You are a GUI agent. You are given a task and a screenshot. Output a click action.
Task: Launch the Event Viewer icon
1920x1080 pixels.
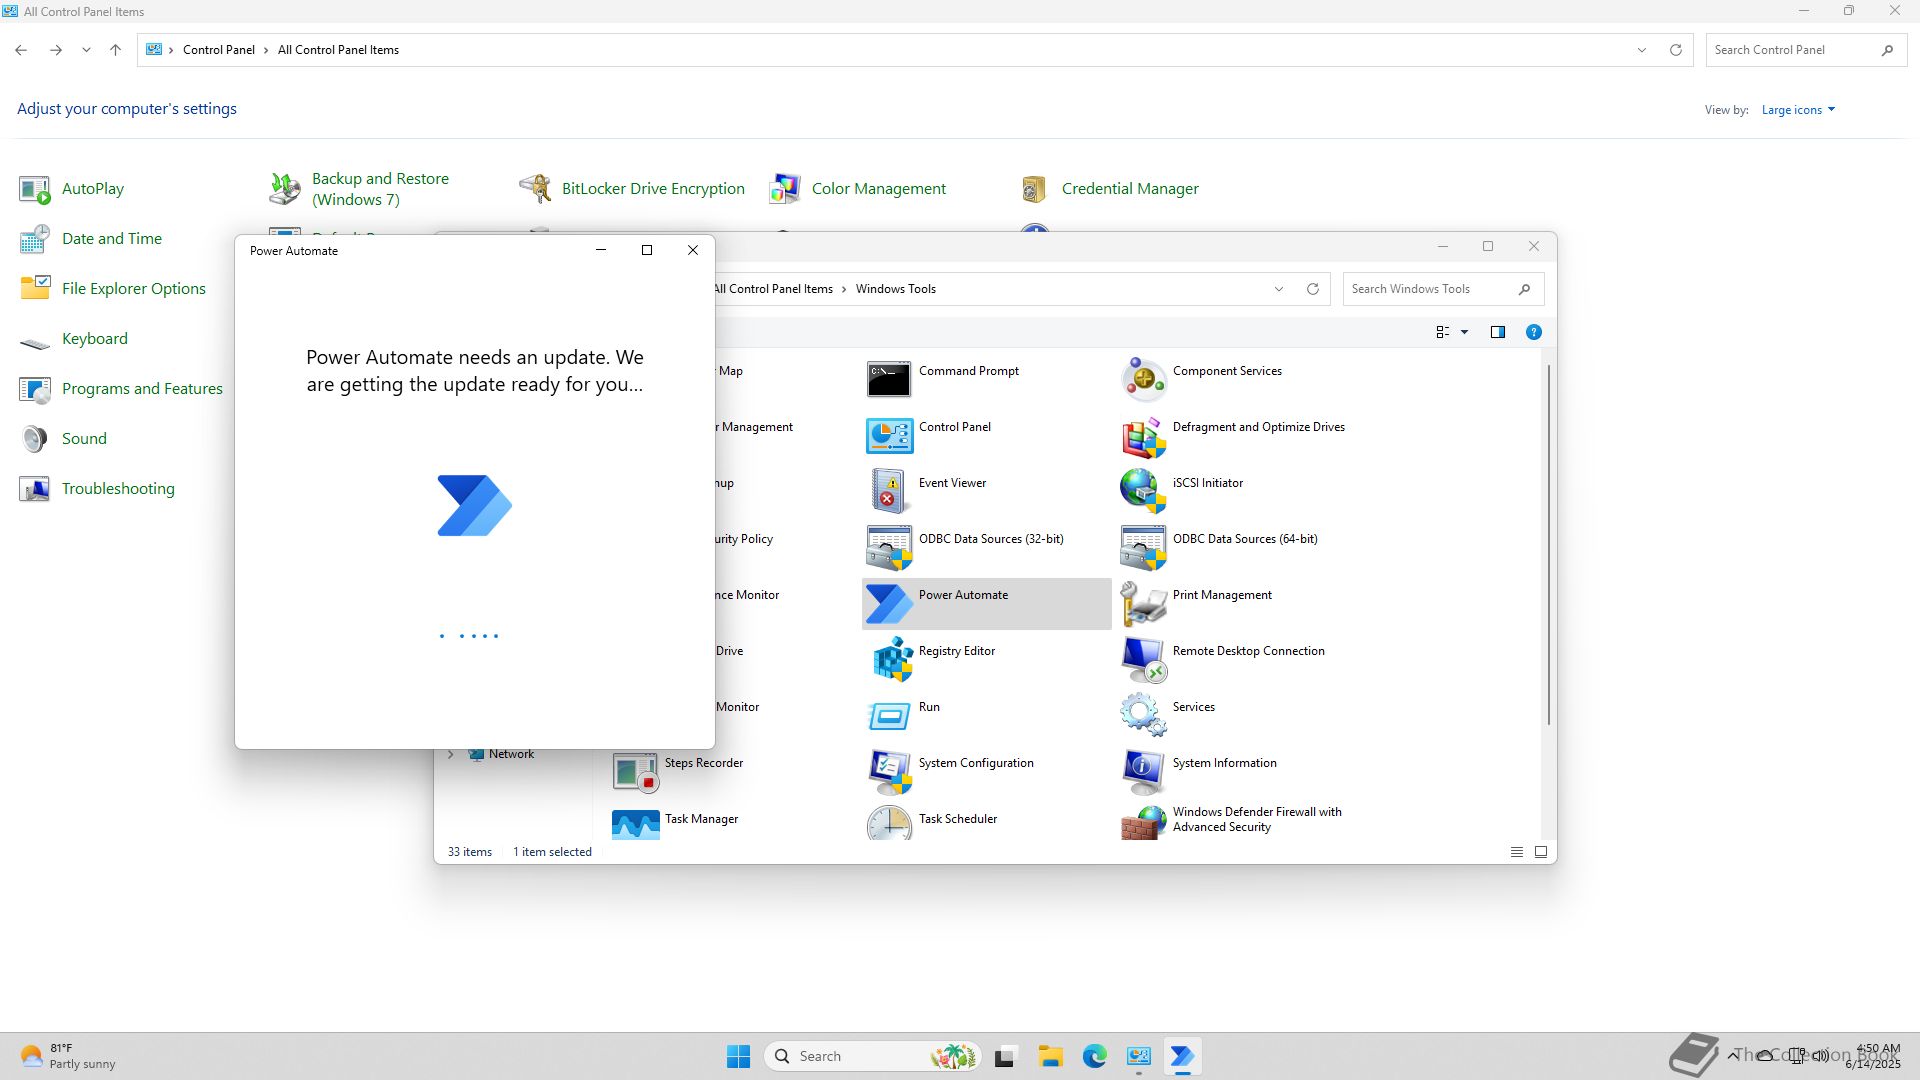[888, 491]
